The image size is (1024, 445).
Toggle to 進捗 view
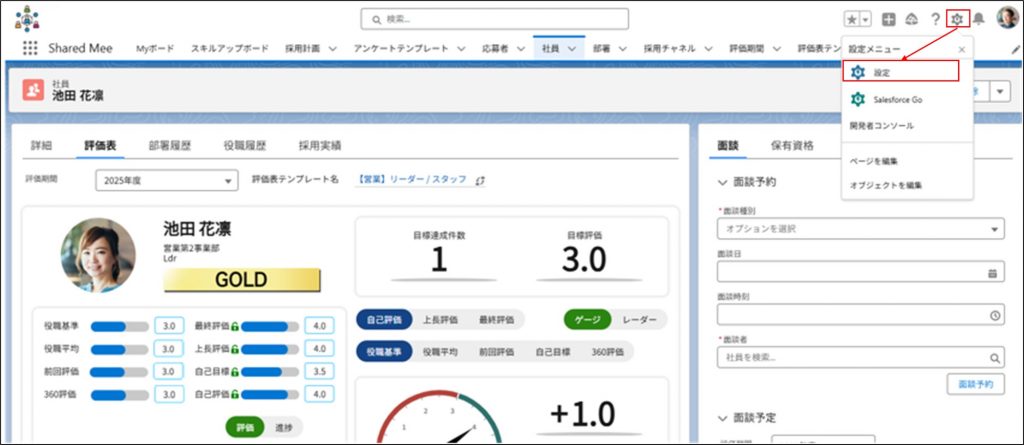pos(284,427)
